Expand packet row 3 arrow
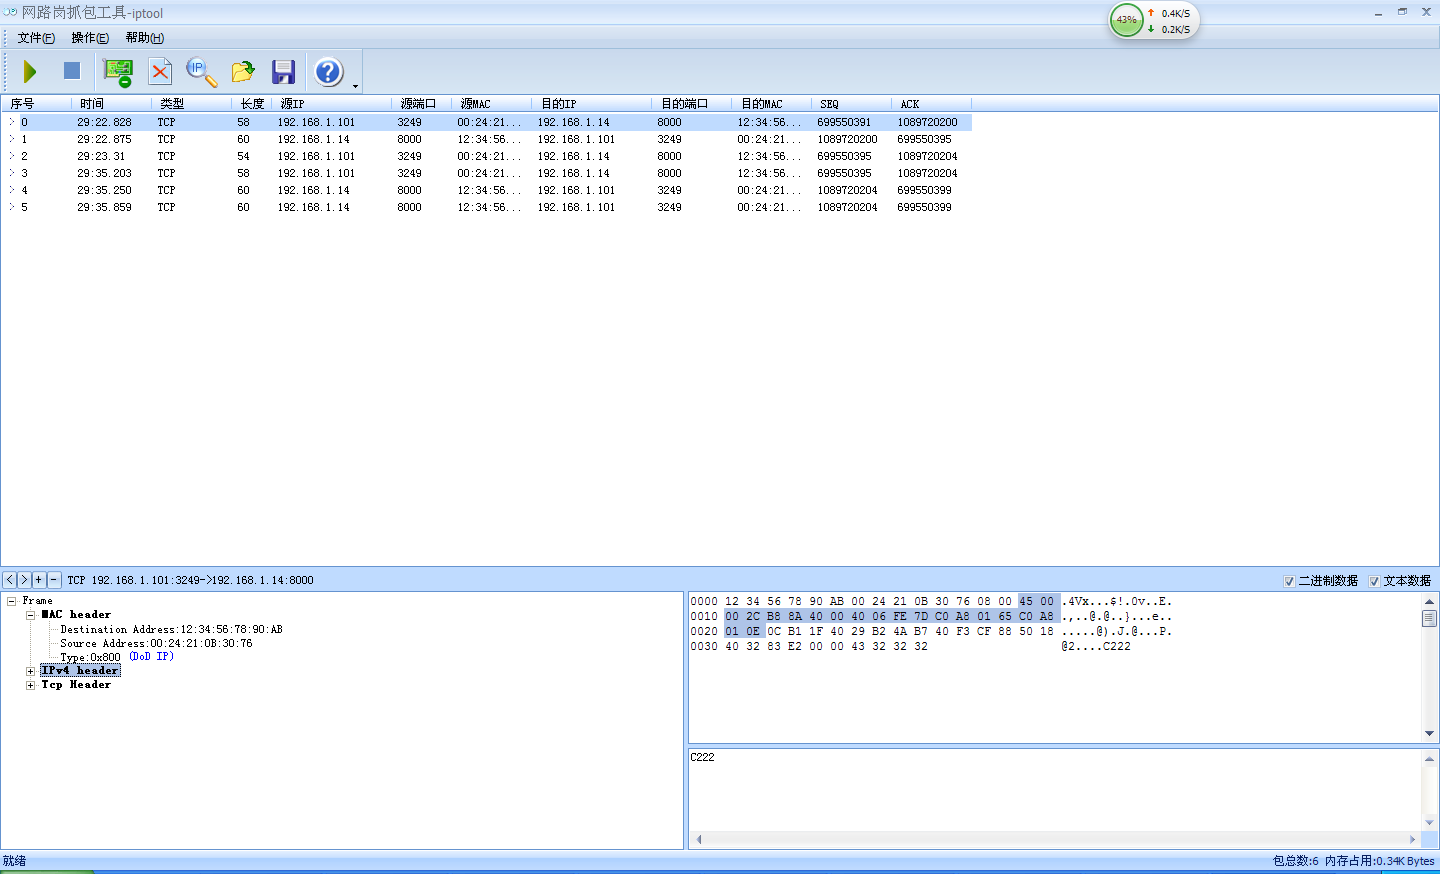This screenshot has height=874, width=1440. pos(12,173)
